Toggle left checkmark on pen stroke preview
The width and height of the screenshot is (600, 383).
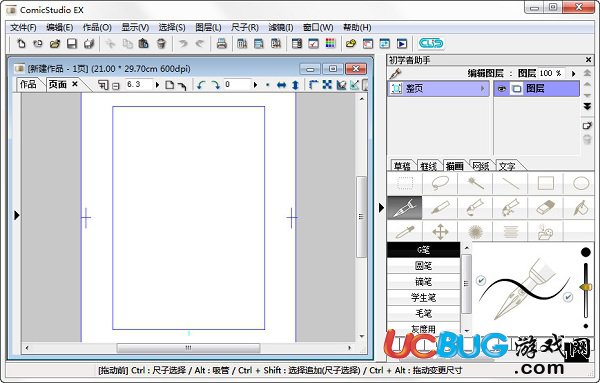[481, 280]
